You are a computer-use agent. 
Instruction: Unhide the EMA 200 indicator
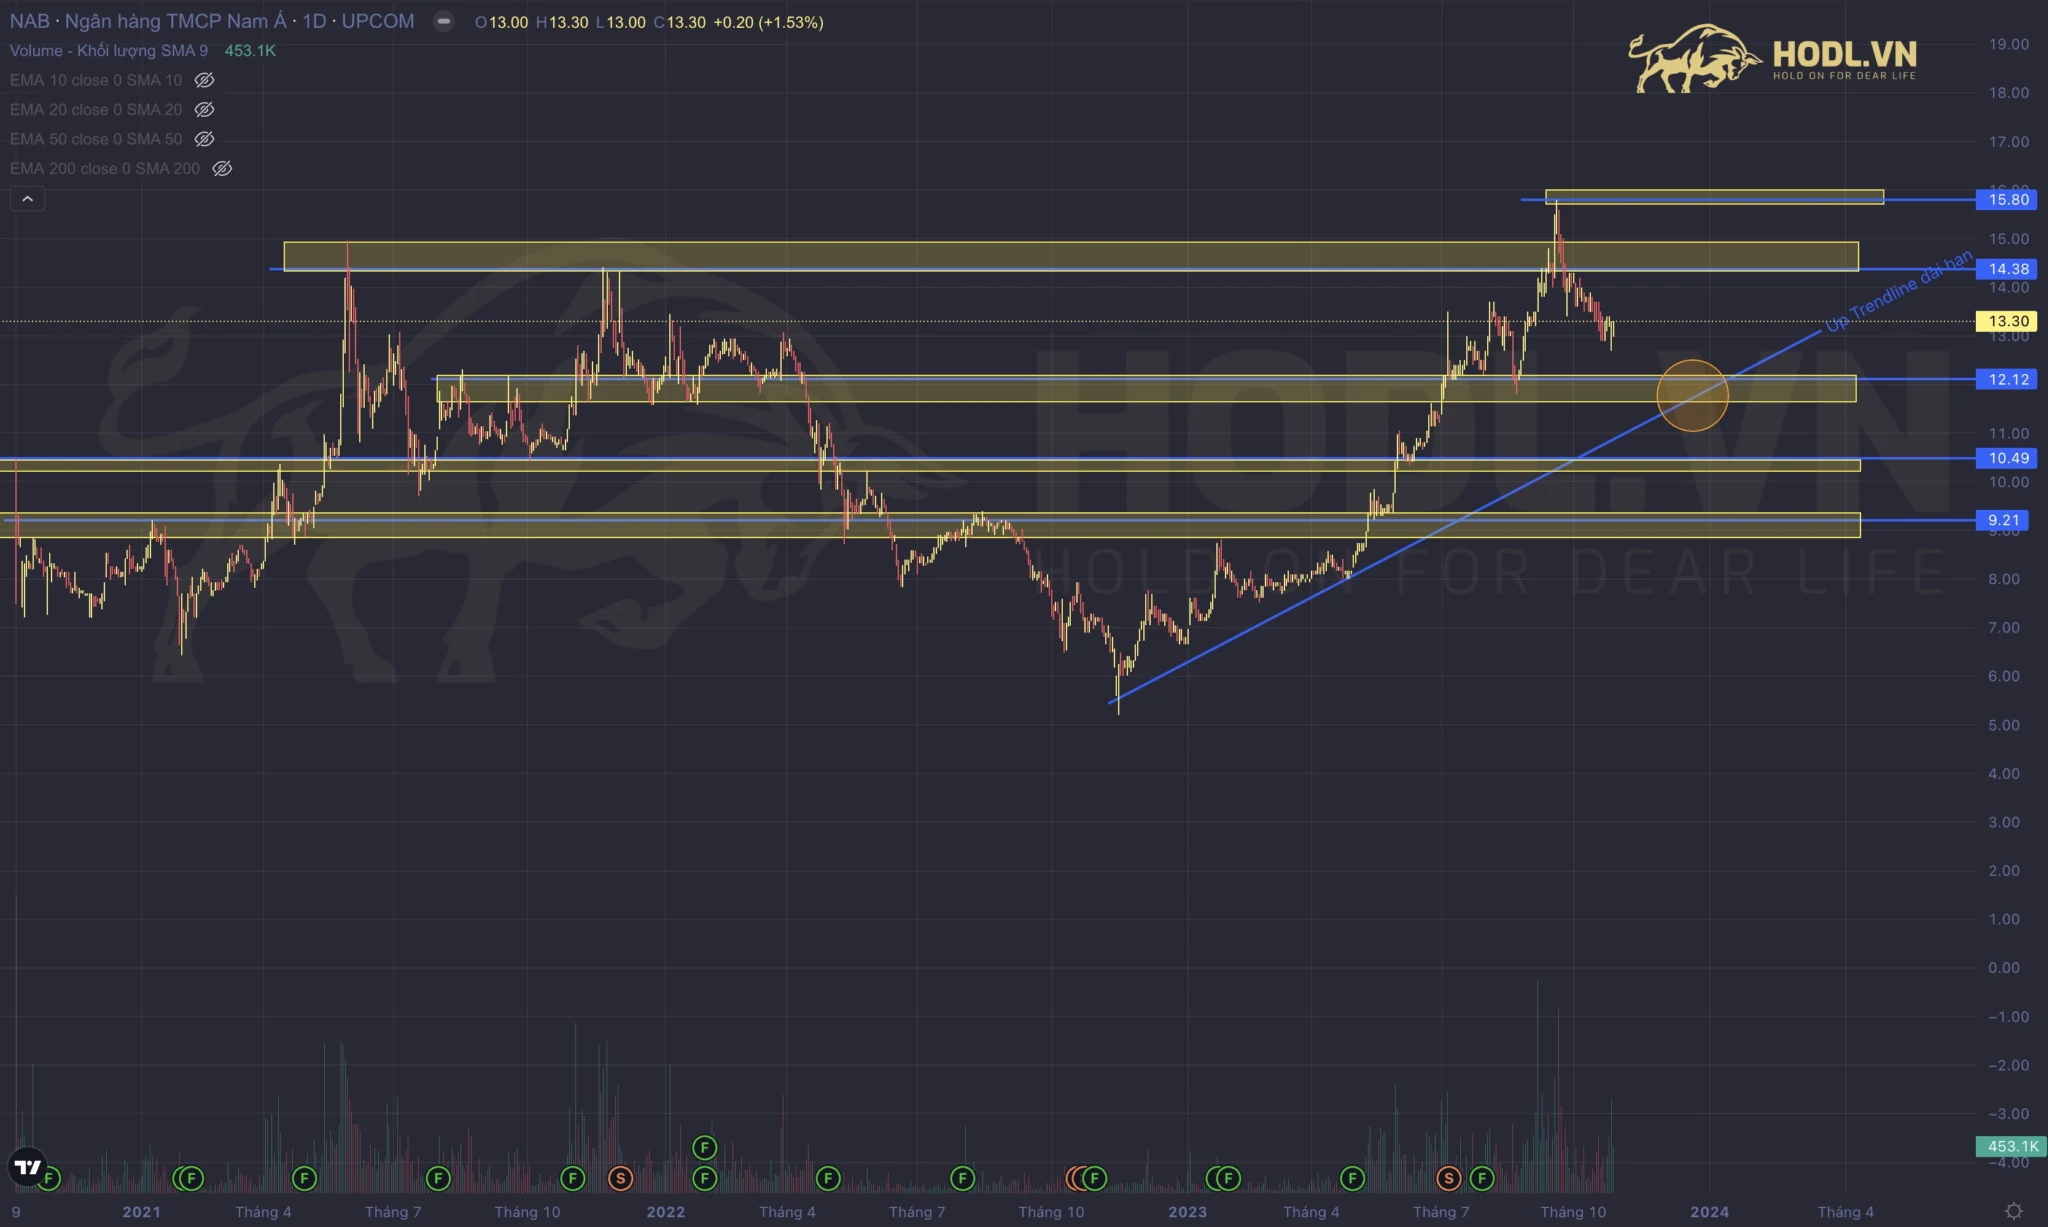(222, 169)
